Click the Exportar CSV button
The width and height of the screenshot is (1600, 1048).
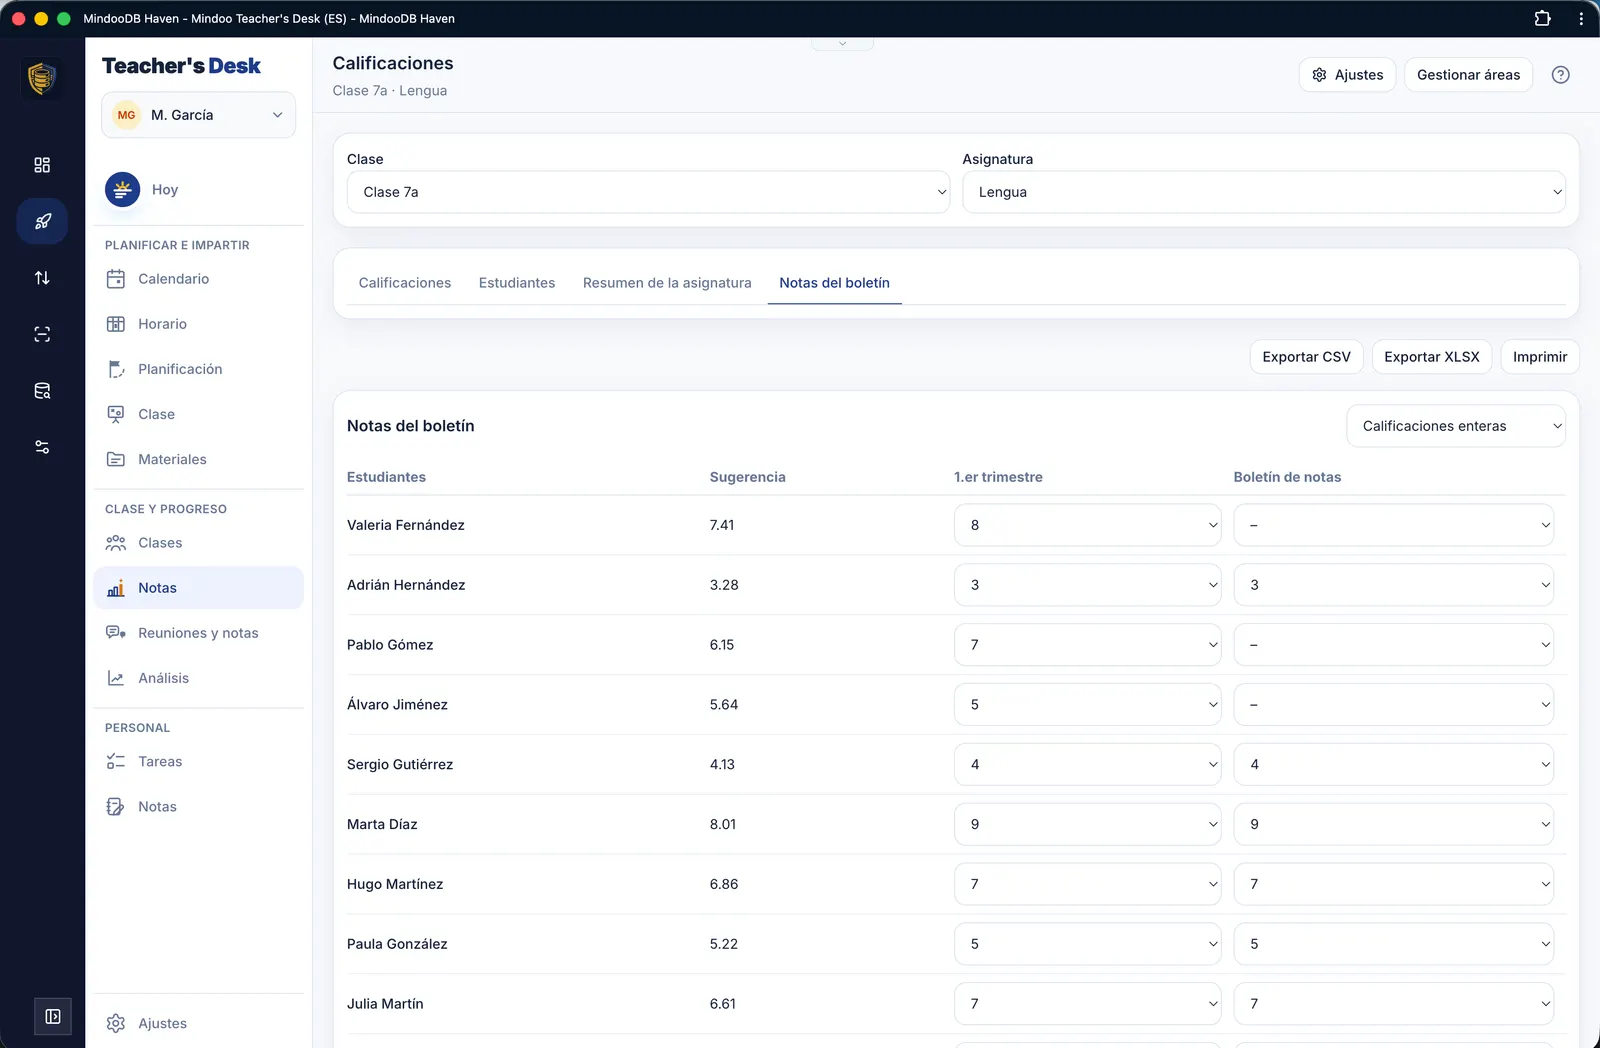[1306, 357]
